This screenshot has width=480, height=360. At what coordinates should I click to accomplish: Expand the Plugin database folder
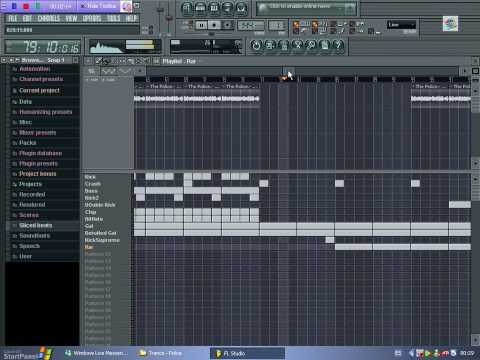tap(40, 153)
